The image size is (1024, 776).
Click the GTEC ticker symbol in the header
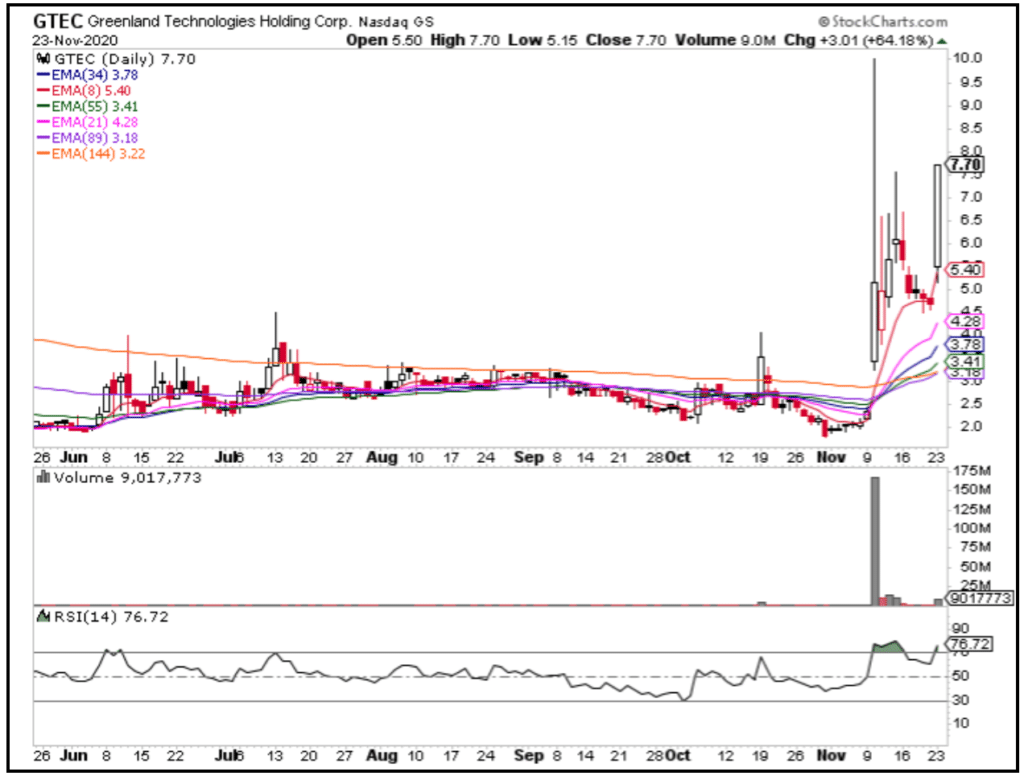58,22
